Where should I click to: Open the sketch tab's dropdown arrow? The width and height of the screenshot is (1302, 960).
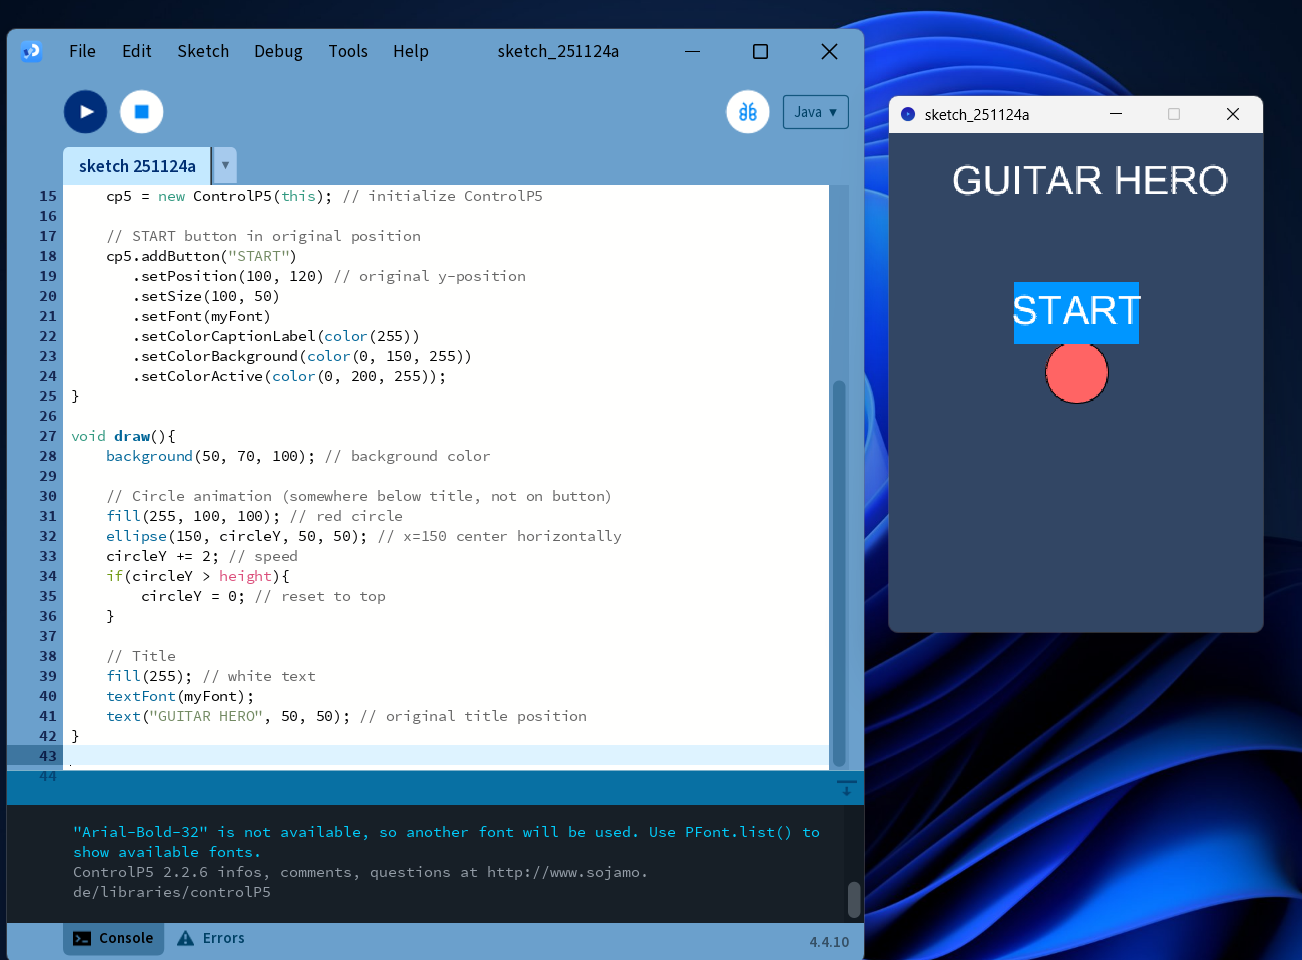[x=225, y=165]
